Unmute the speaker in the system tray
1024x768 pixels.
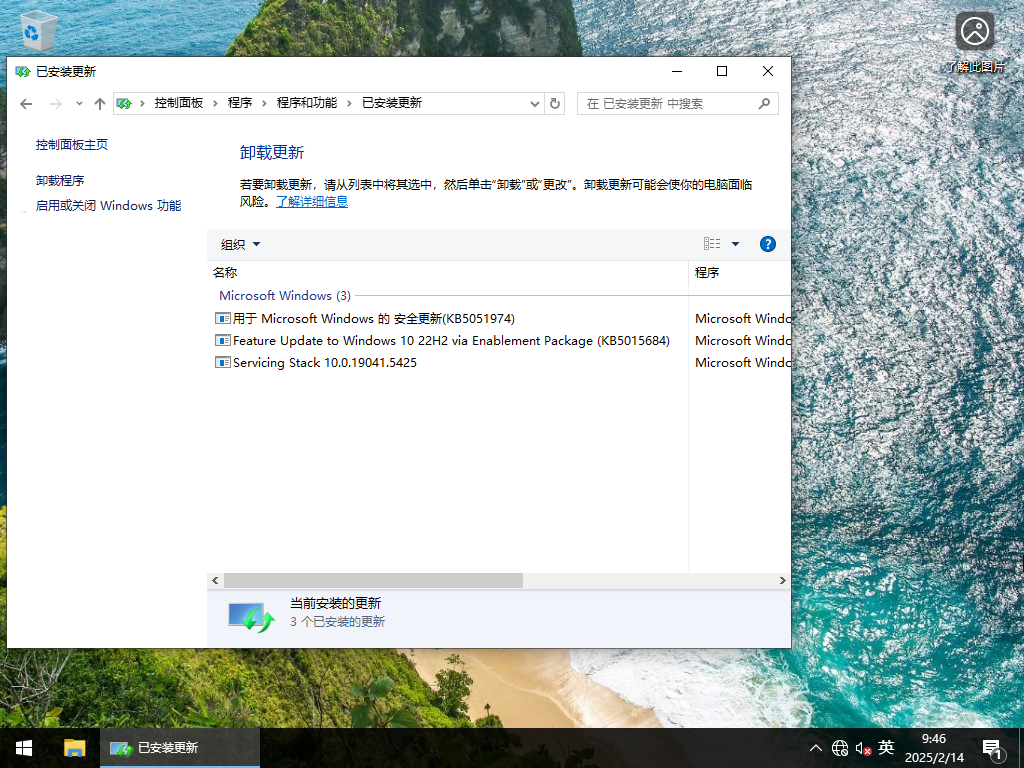tap(862, 747)
